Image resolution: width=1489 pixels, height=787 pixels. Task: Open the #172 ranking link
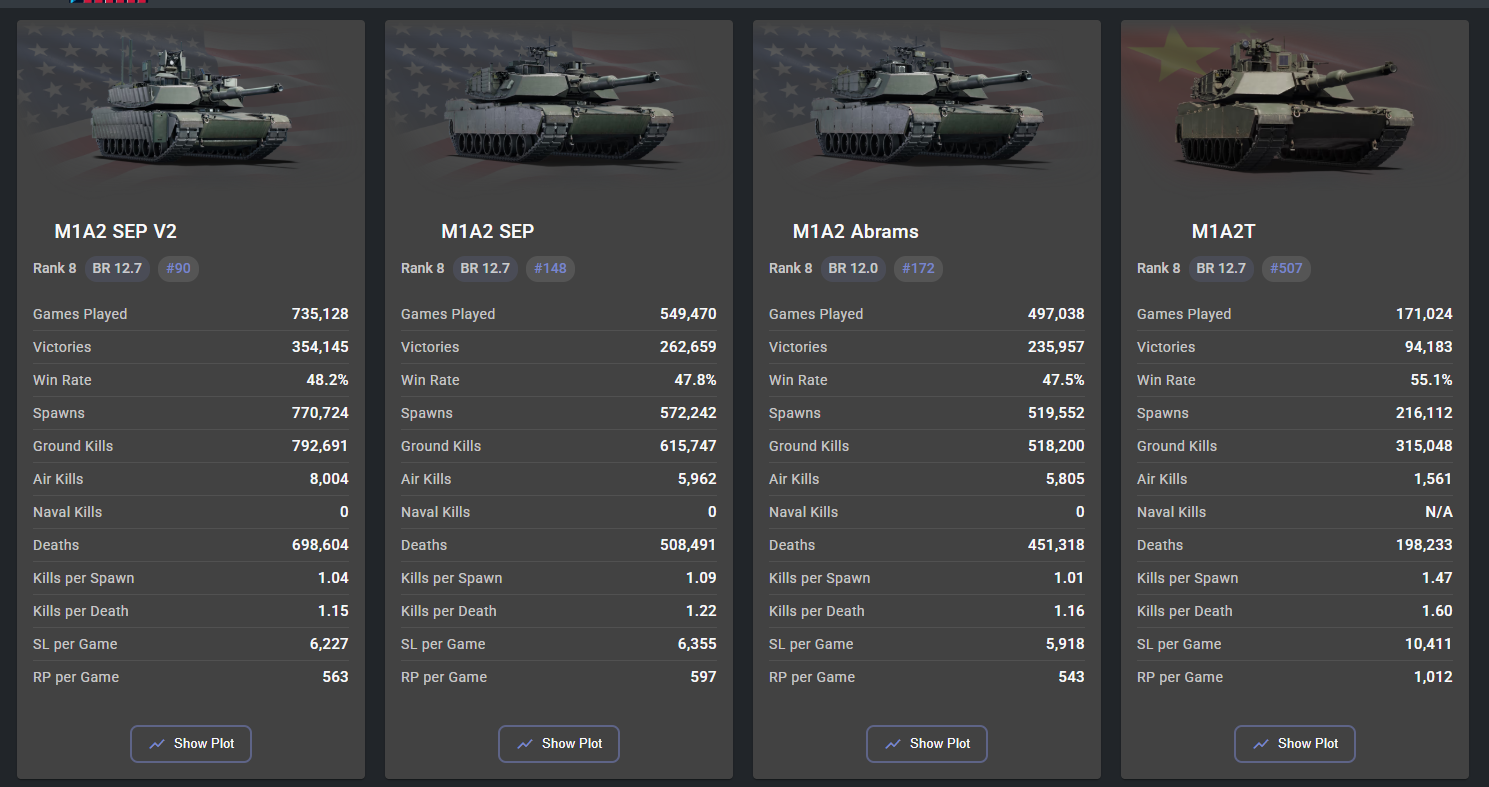pyautogui.click(x=918, y=268)
